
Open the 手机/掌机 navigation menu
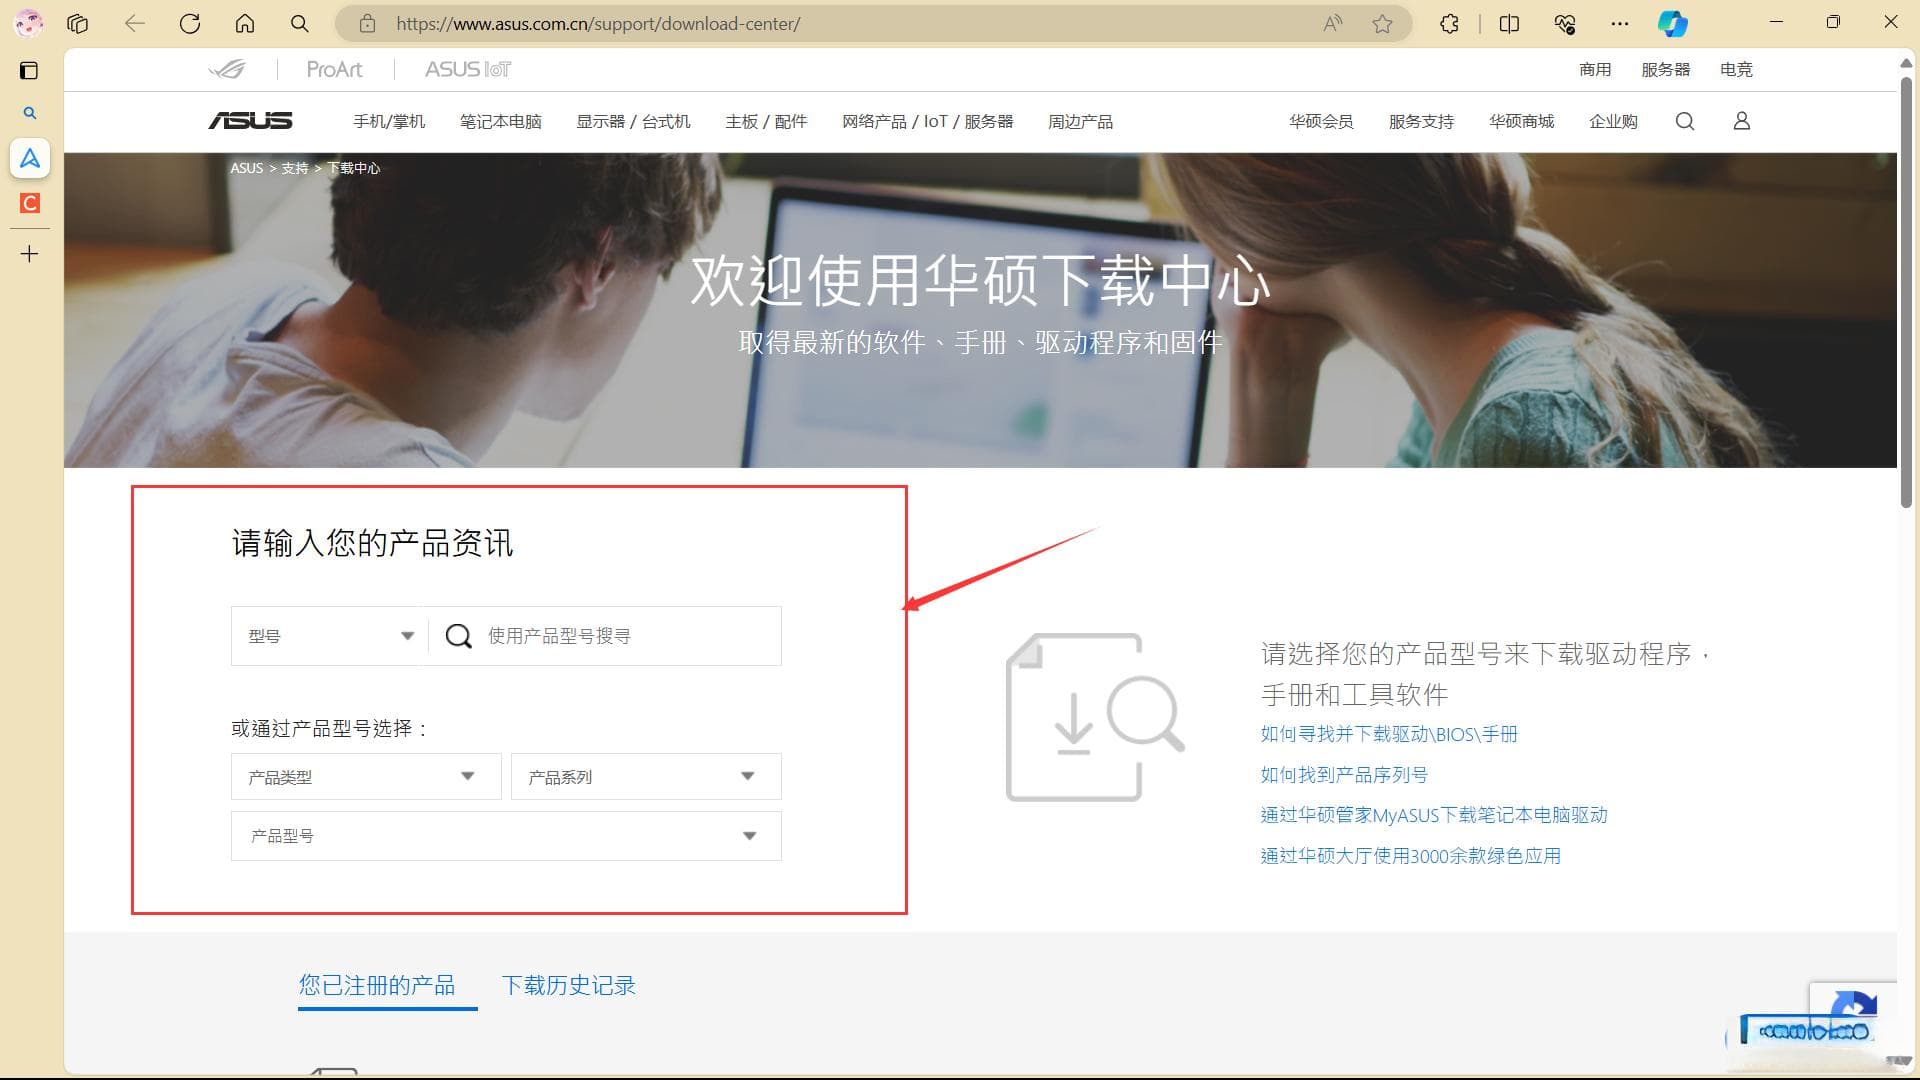[389, 121]
